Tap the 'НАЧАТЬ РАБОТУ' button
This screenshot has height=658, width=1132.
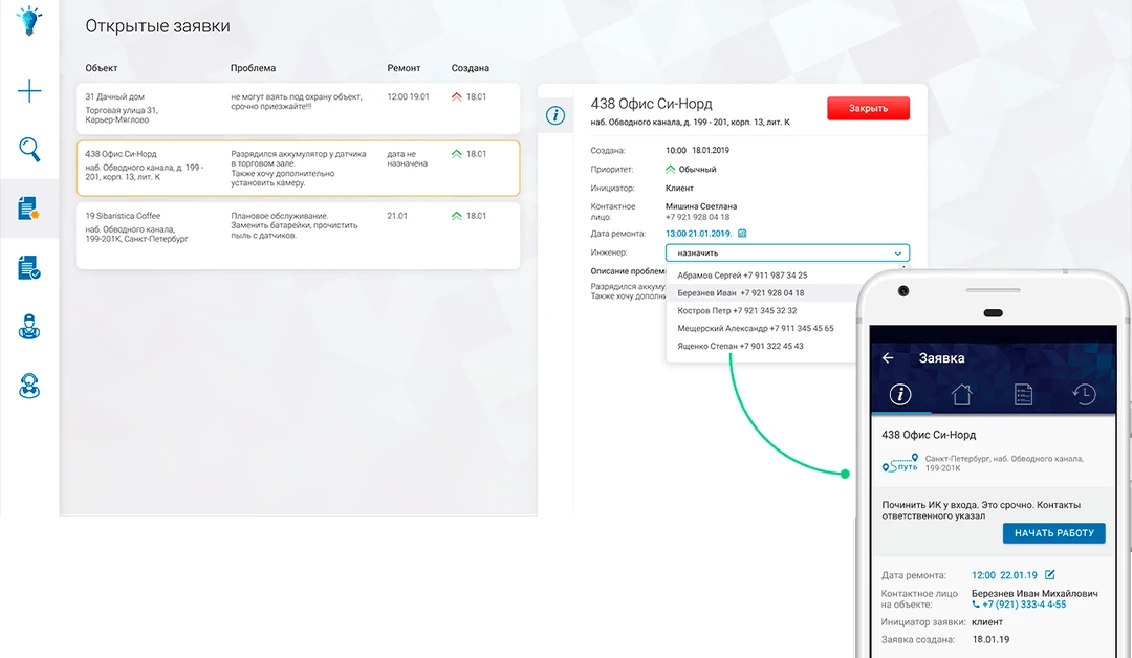(x=1054, y=533)
